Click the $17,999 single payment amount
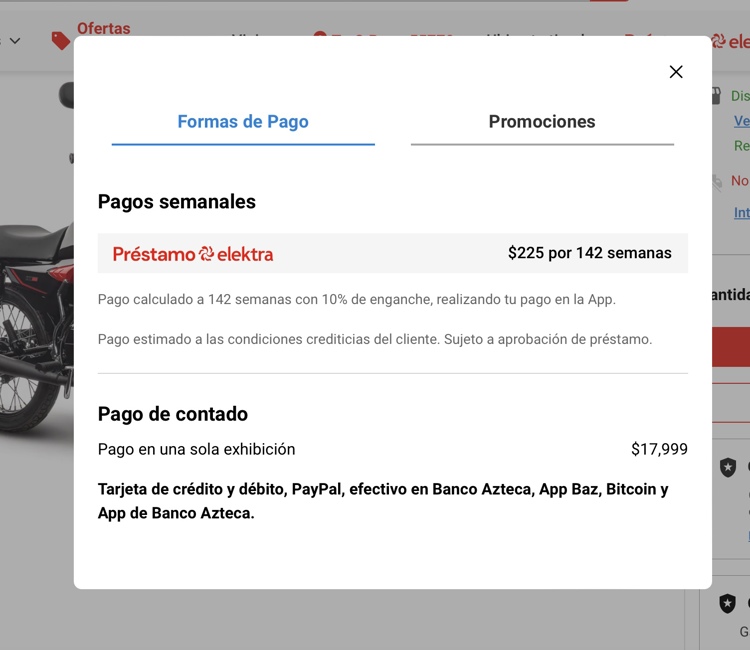Image resolution: width=750 pixels, height=650 pixels. [659, 450]
